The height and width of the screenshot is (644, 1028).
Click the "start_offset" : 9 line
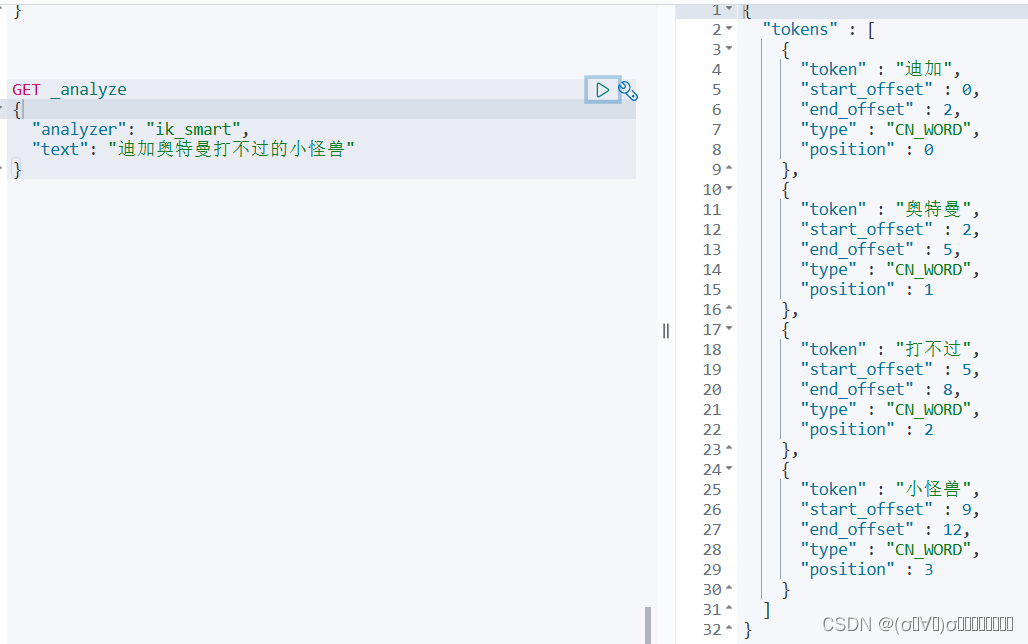[890, 510]
